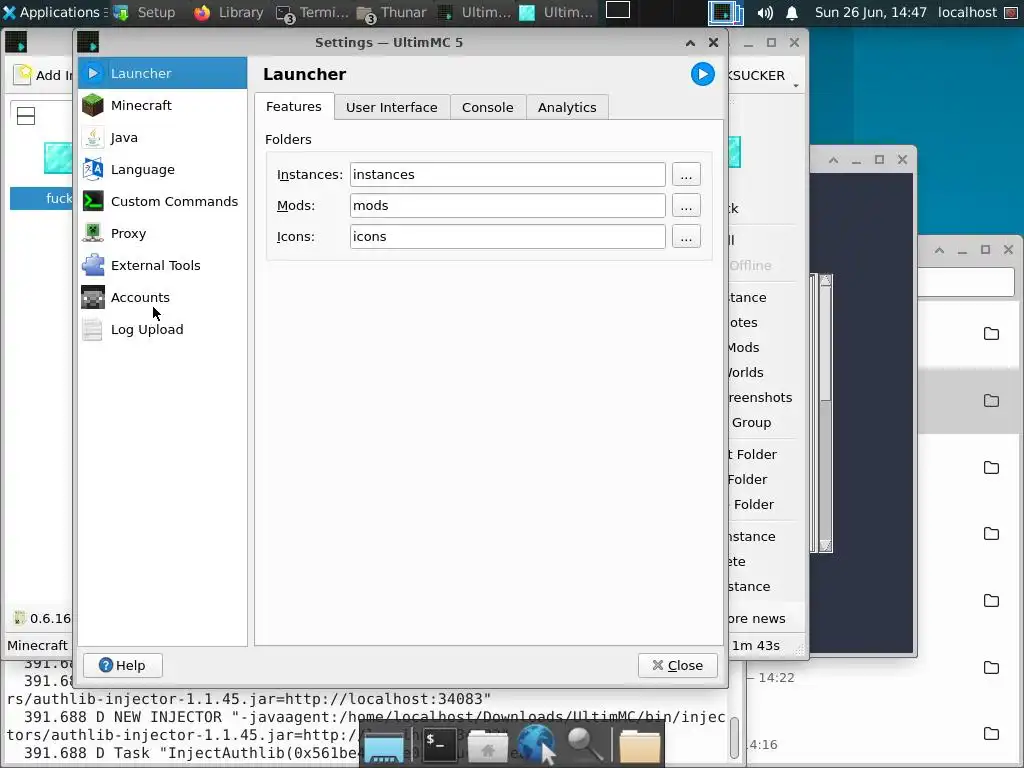1024x768 pixels.
Task: Close the Settings dialog with Close button
Action: (678, 665)
